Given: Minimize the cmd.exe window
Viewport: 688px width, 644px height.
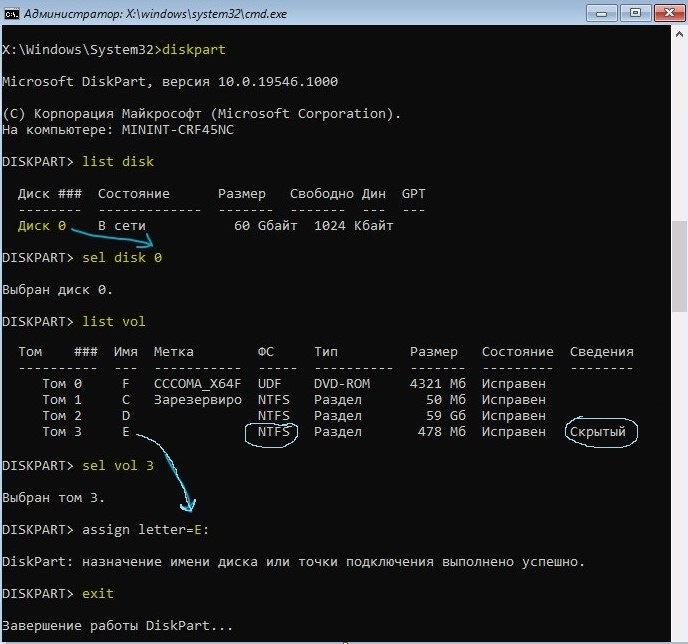Looking at the screenshot, I should point(602,14).
